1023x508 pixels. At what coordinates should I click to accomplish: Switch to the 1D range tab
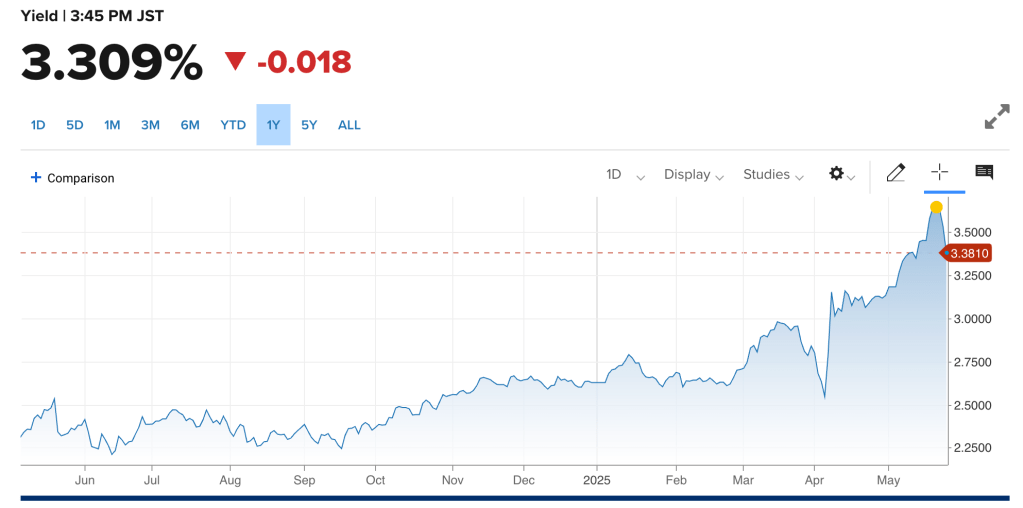[x=38, y=125]
